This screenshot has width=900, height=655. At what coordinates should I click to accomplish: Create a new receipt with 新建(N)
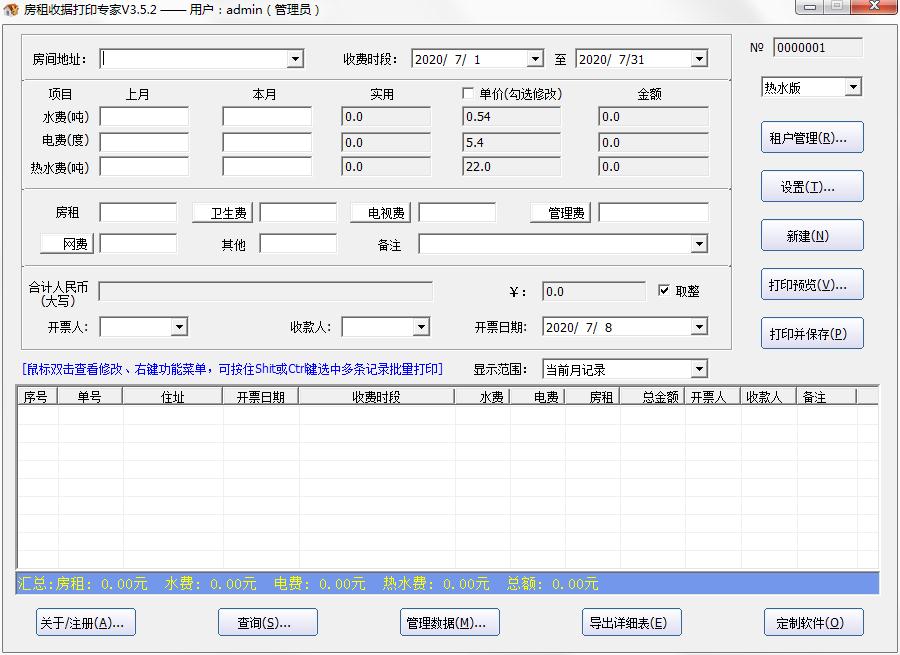click(812, 235)
